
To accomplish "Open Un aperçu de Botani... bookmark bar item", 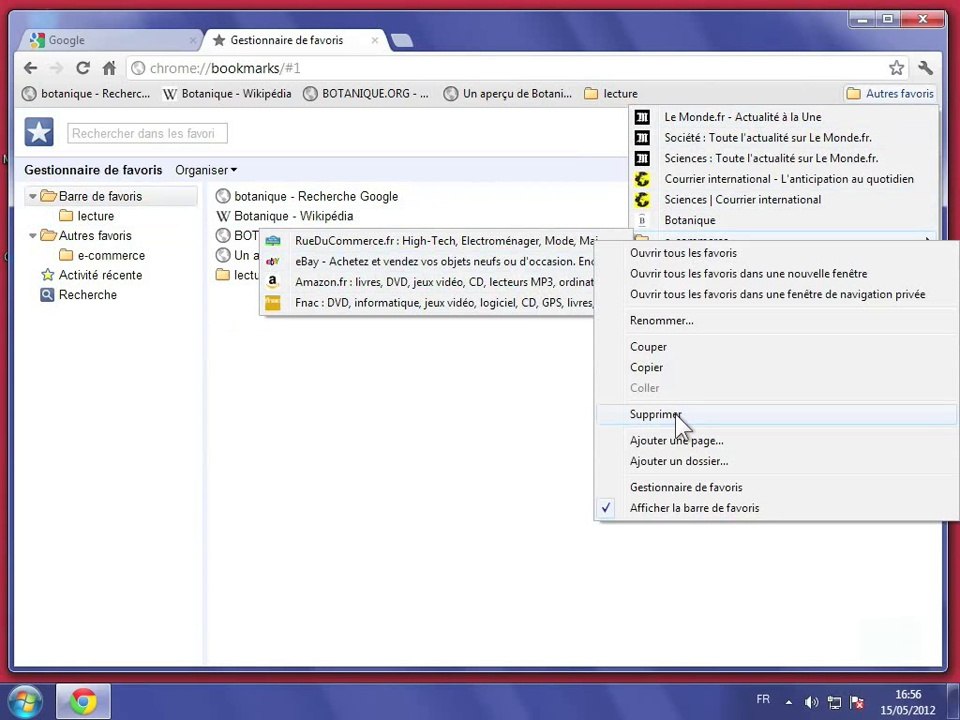I will [508, 94].
